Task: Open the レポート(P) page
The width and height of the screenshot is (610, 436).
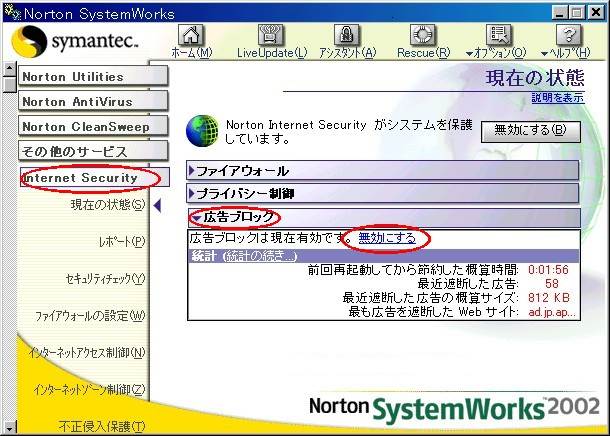Action: click(x=122, y=242)
